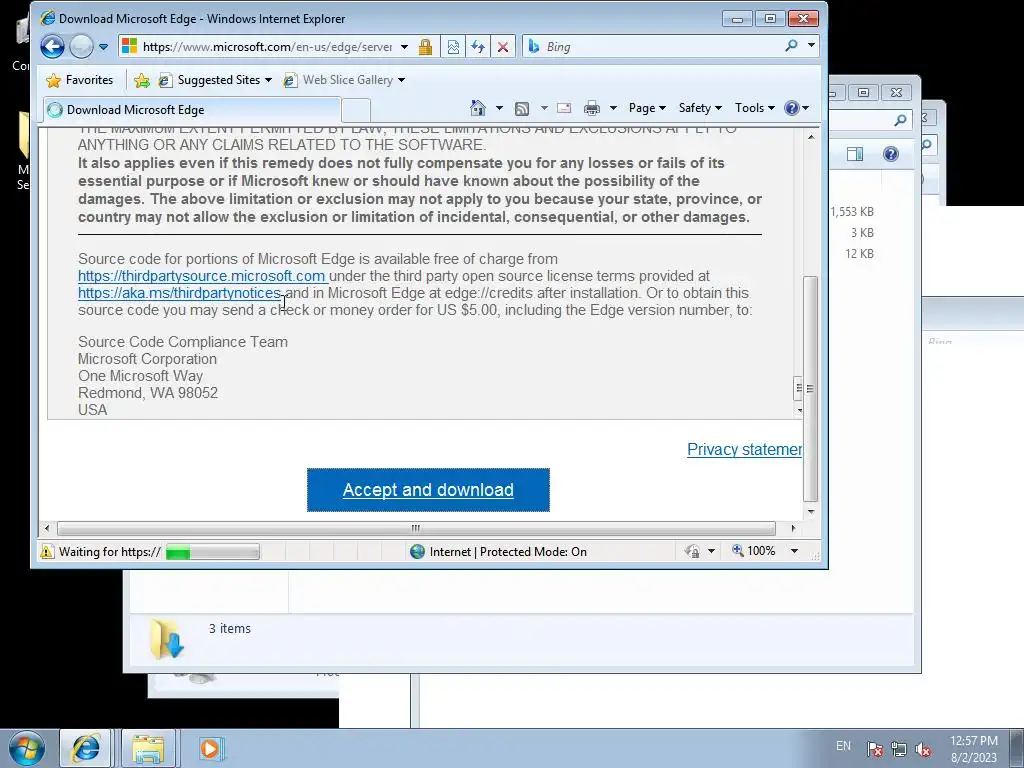Open the Help question mark menu
Viewport: 1024px width, 768px height.
(796, 108)
